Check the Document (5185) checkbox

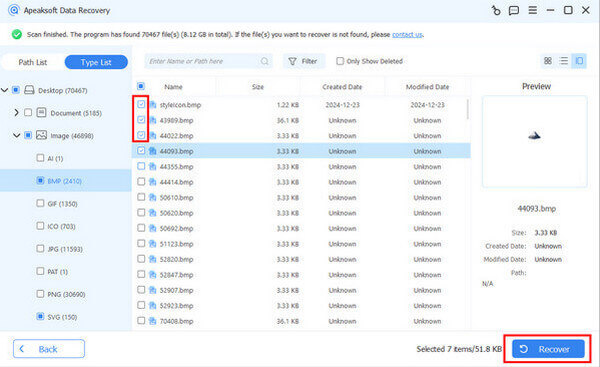pos(28,113)
